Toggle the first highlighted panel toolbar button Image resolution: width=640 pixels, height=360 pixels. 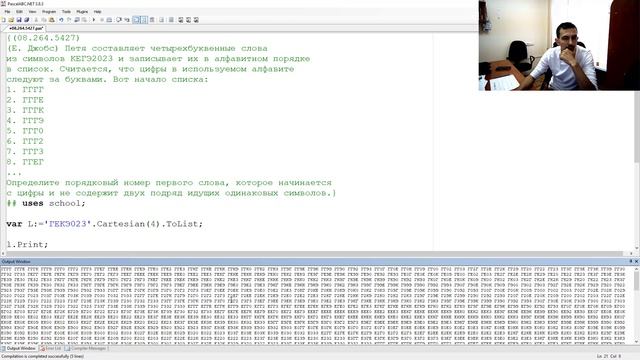point(136,20)
